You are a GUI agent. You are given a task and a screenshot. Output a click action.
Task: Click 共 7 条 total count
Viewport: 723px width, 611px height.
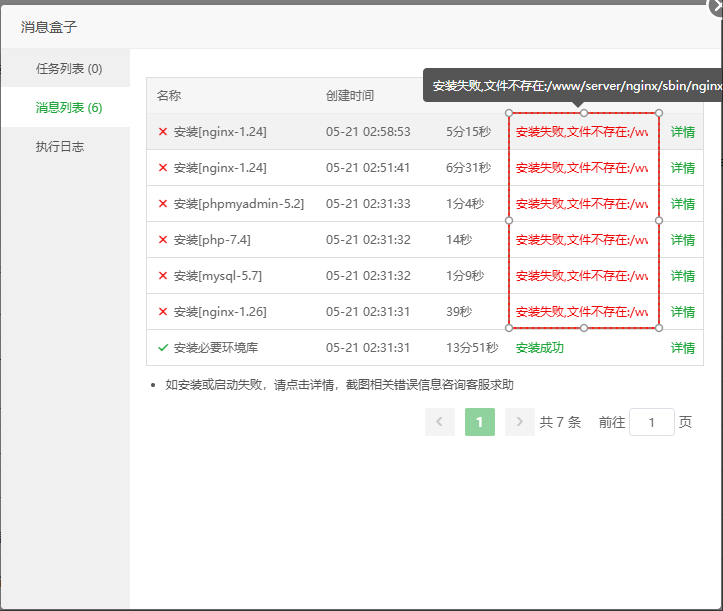coord(560,422)
